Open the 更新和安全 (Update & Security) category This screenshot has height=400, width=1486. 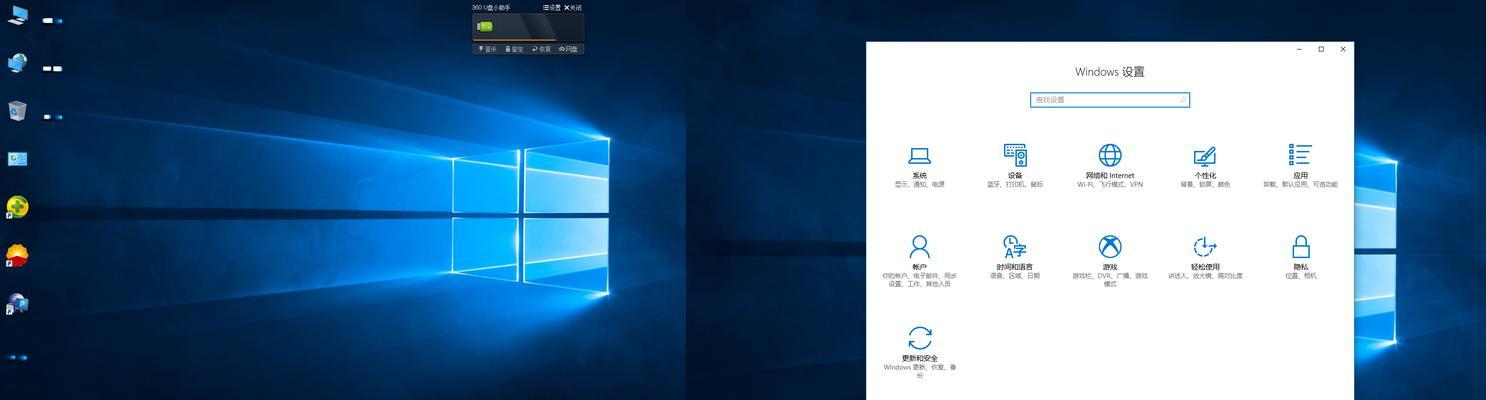click(919, 352)
